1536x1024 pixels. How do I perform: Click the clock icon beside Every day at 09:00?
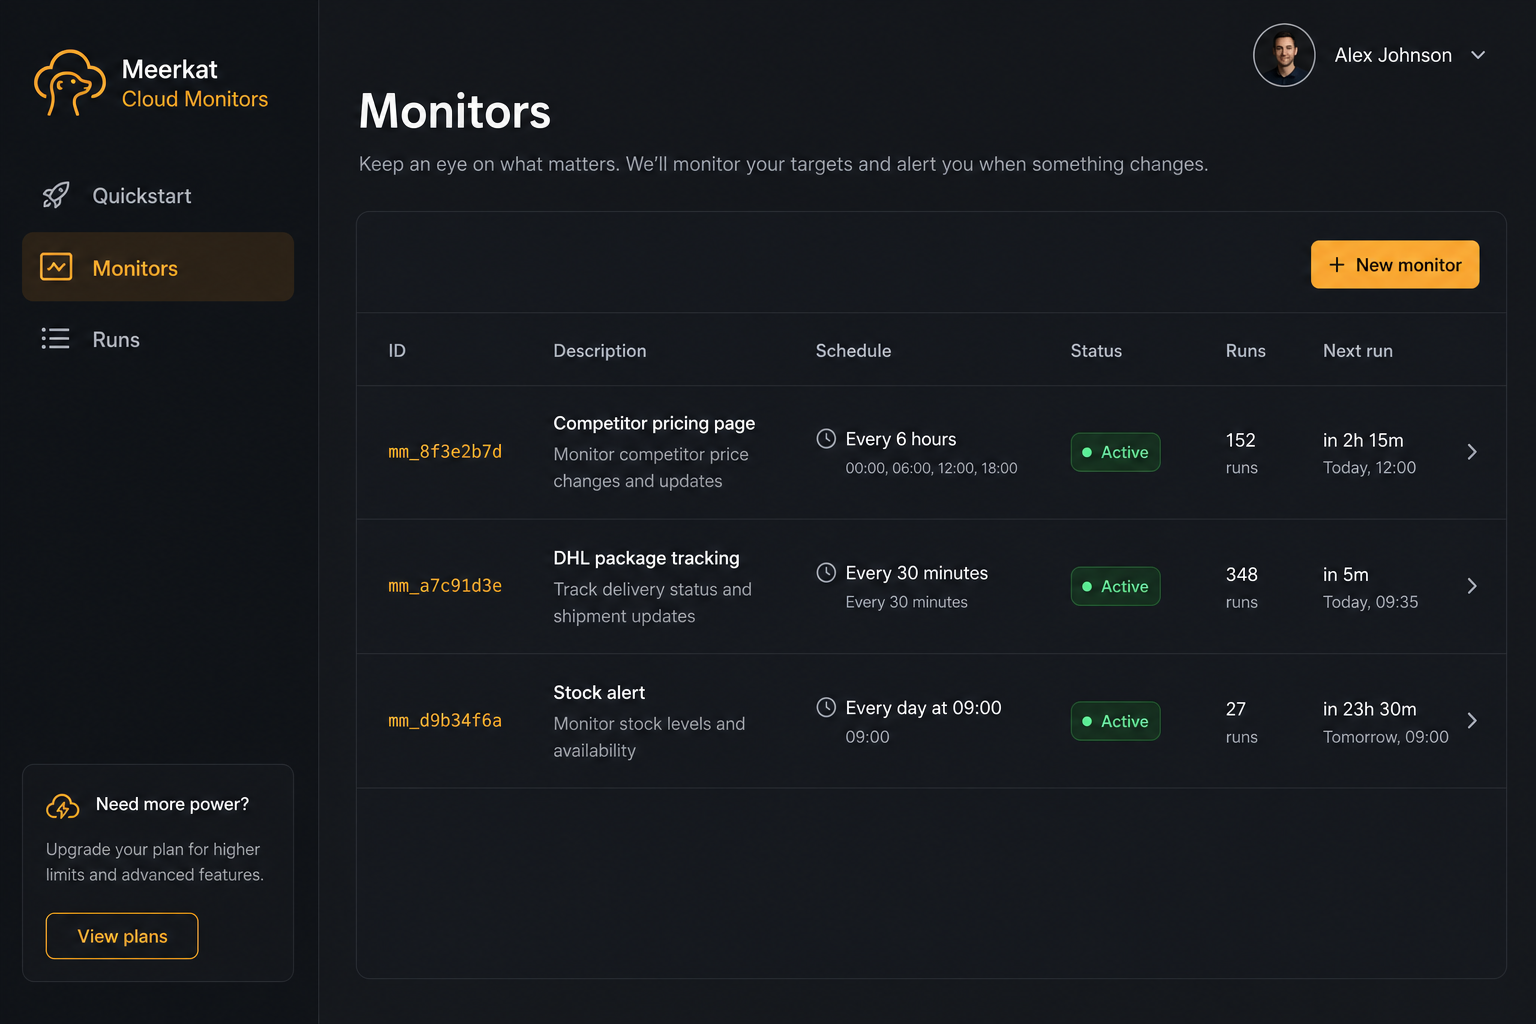826,707
